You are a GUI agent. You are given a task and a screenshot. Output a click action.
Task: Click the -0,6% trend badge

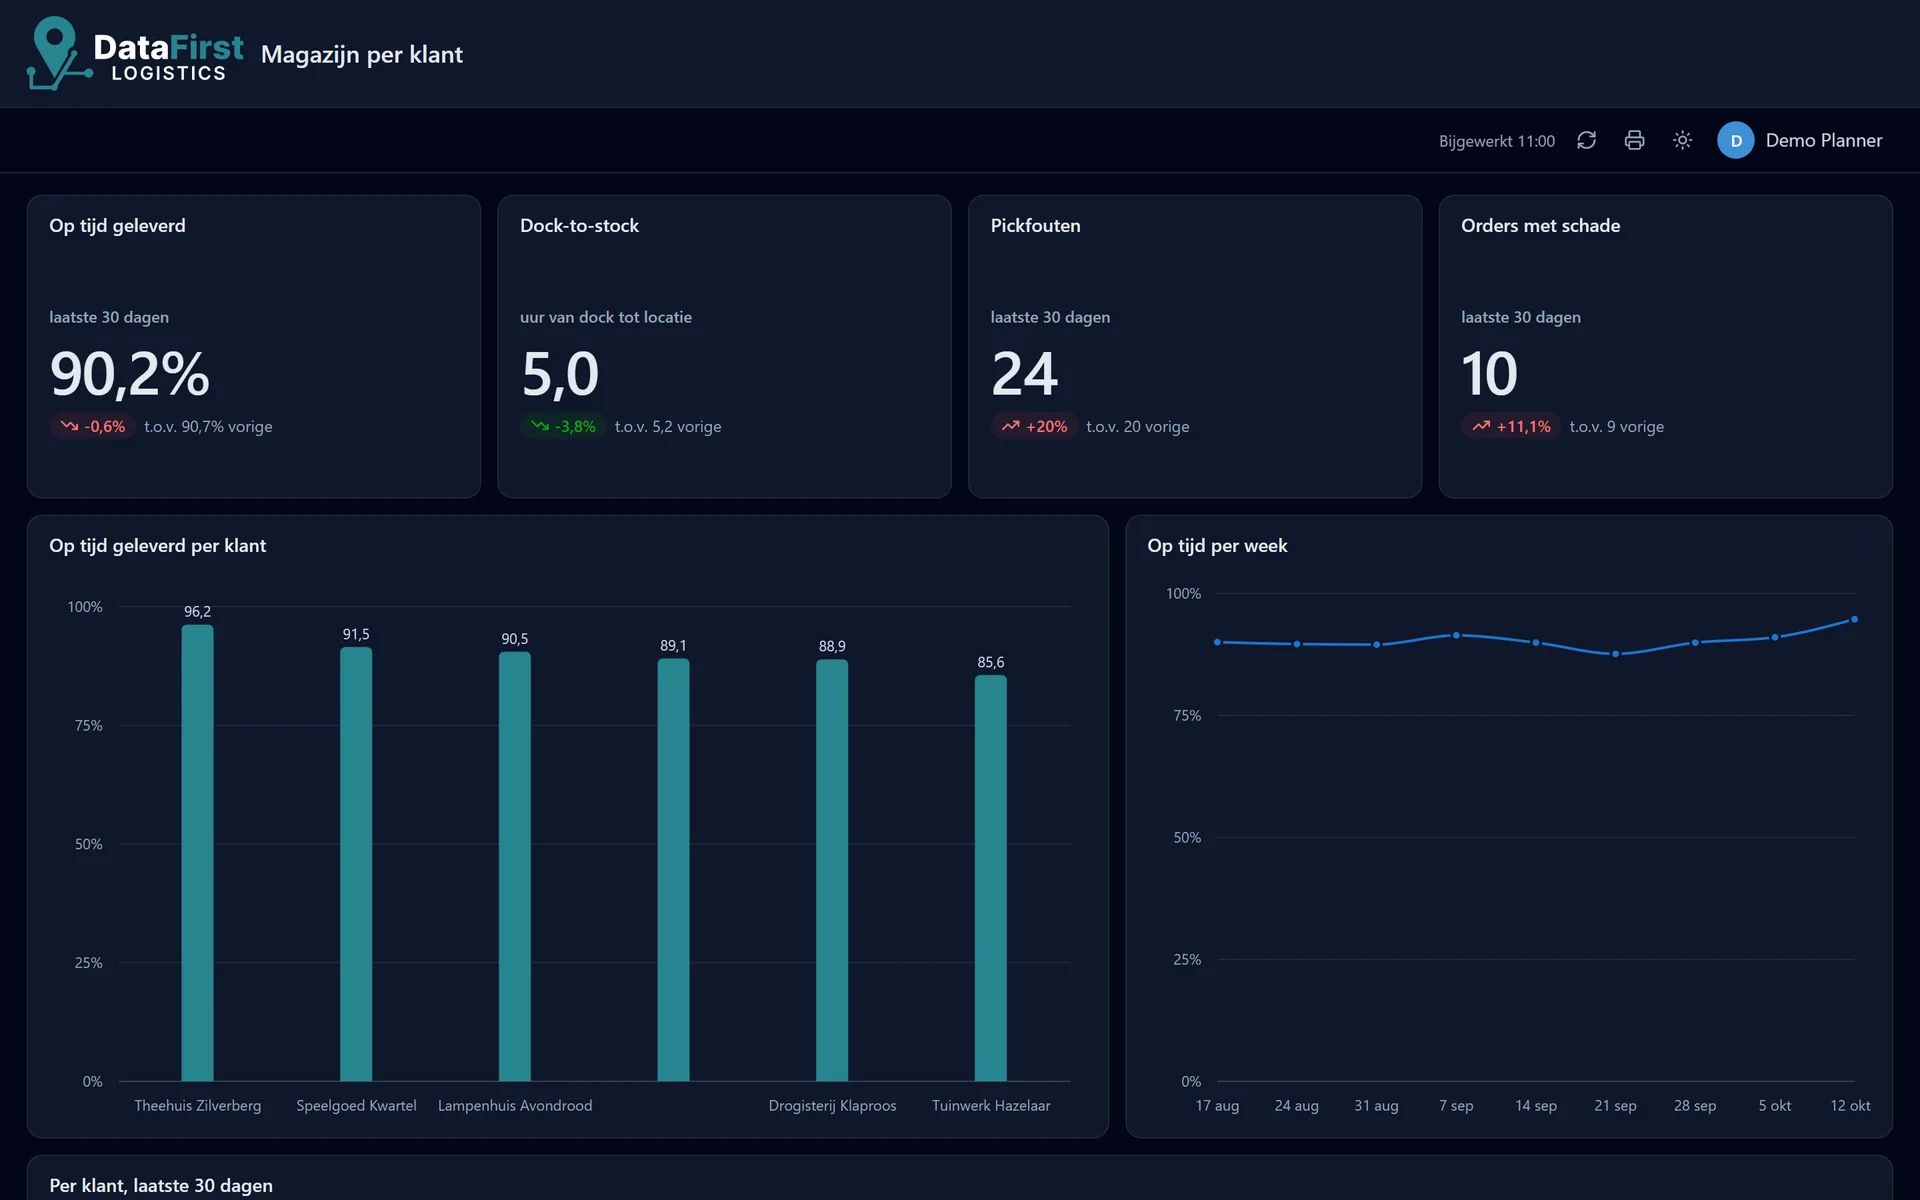[92, 426]
